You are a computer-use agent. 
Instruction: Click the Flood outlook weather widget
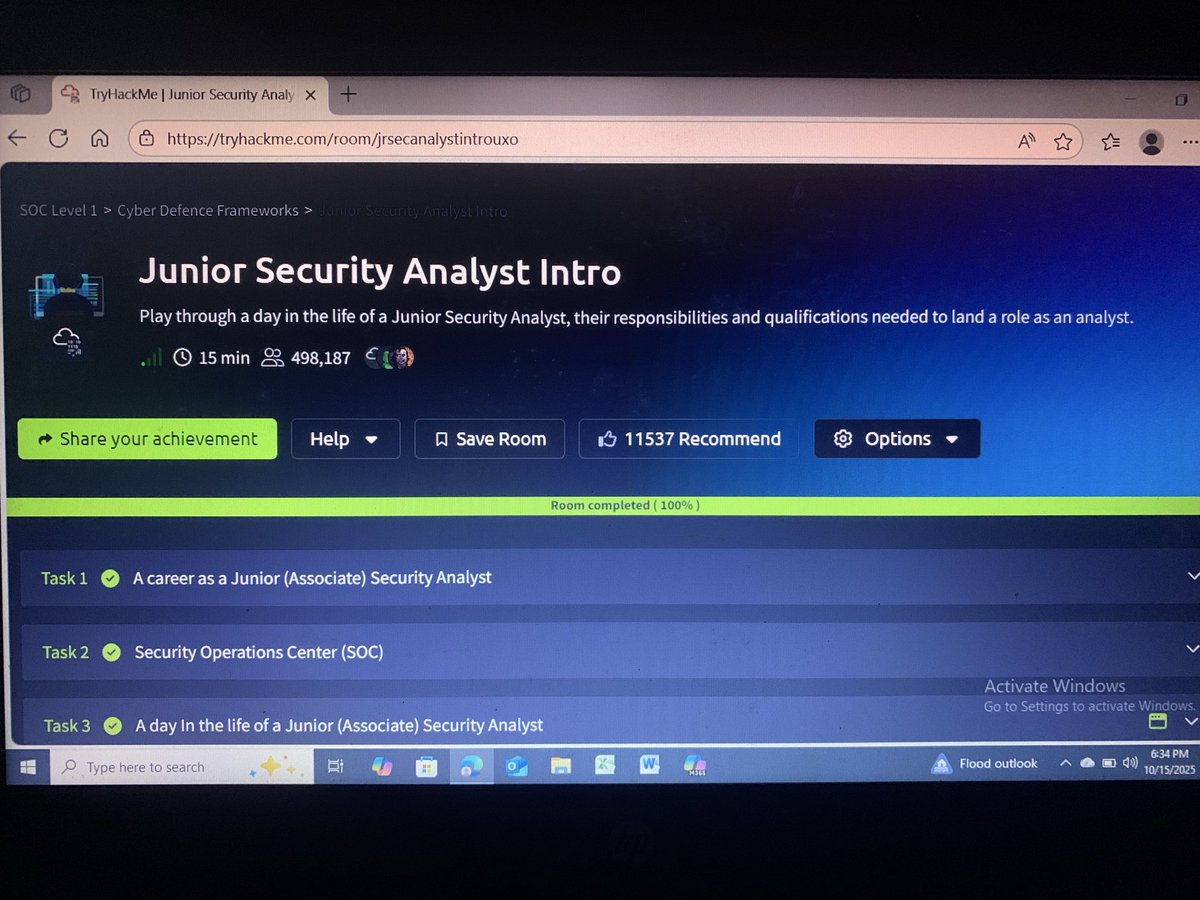point(985,764)
